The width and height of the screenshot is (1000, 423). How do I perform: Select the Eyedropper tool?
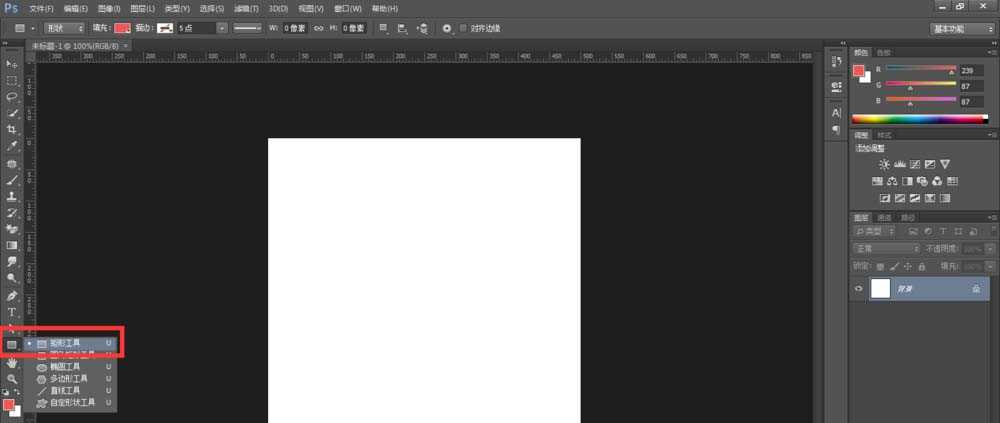coord(12,146)
